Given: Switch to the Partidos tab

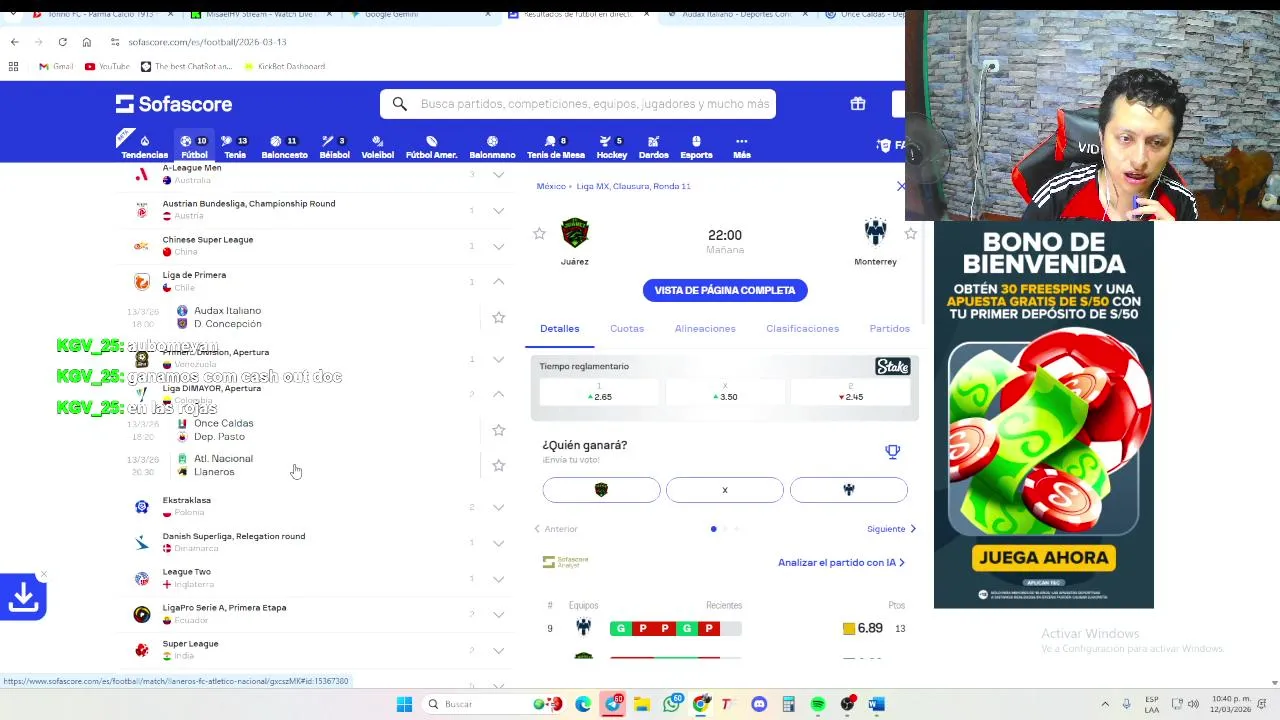Looking at the screenshot, I should click(889, 329).
